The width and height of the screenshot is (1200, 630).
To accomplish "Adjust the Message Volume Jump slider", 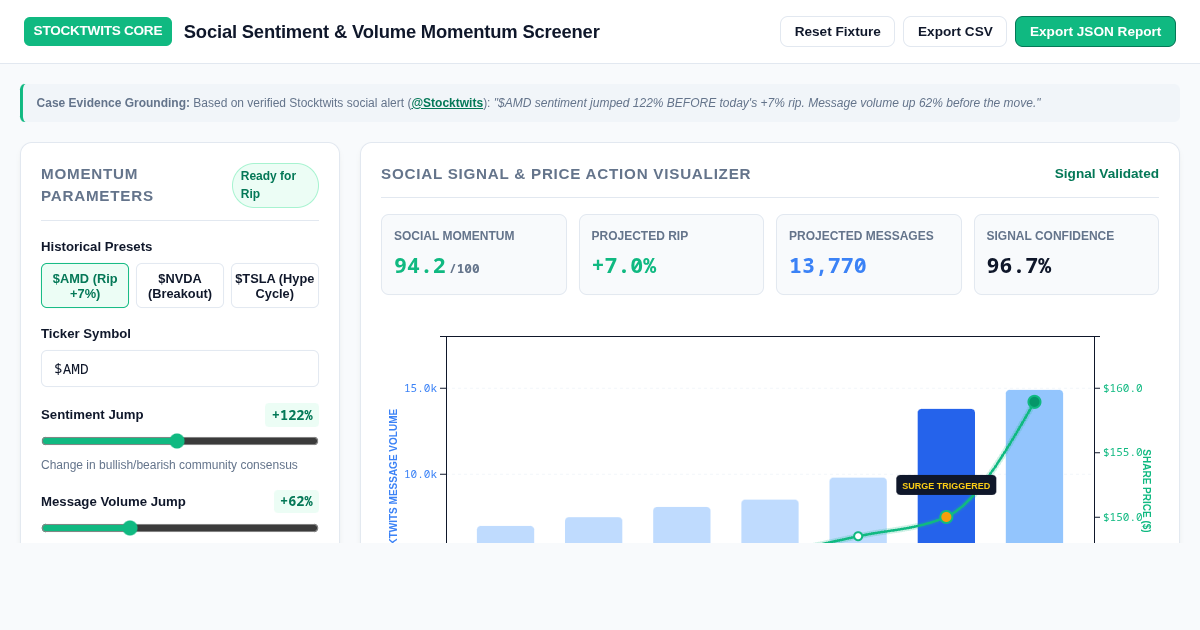I will coord(180,528).
